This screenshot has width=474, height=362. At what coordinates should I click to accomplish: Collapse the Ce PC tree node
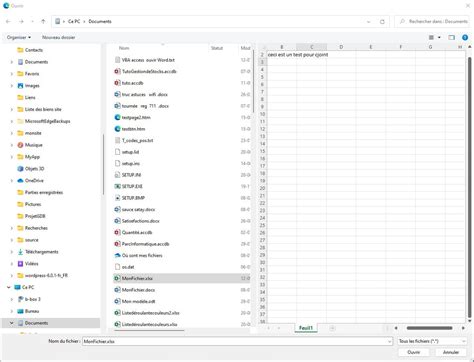point(9,287)
